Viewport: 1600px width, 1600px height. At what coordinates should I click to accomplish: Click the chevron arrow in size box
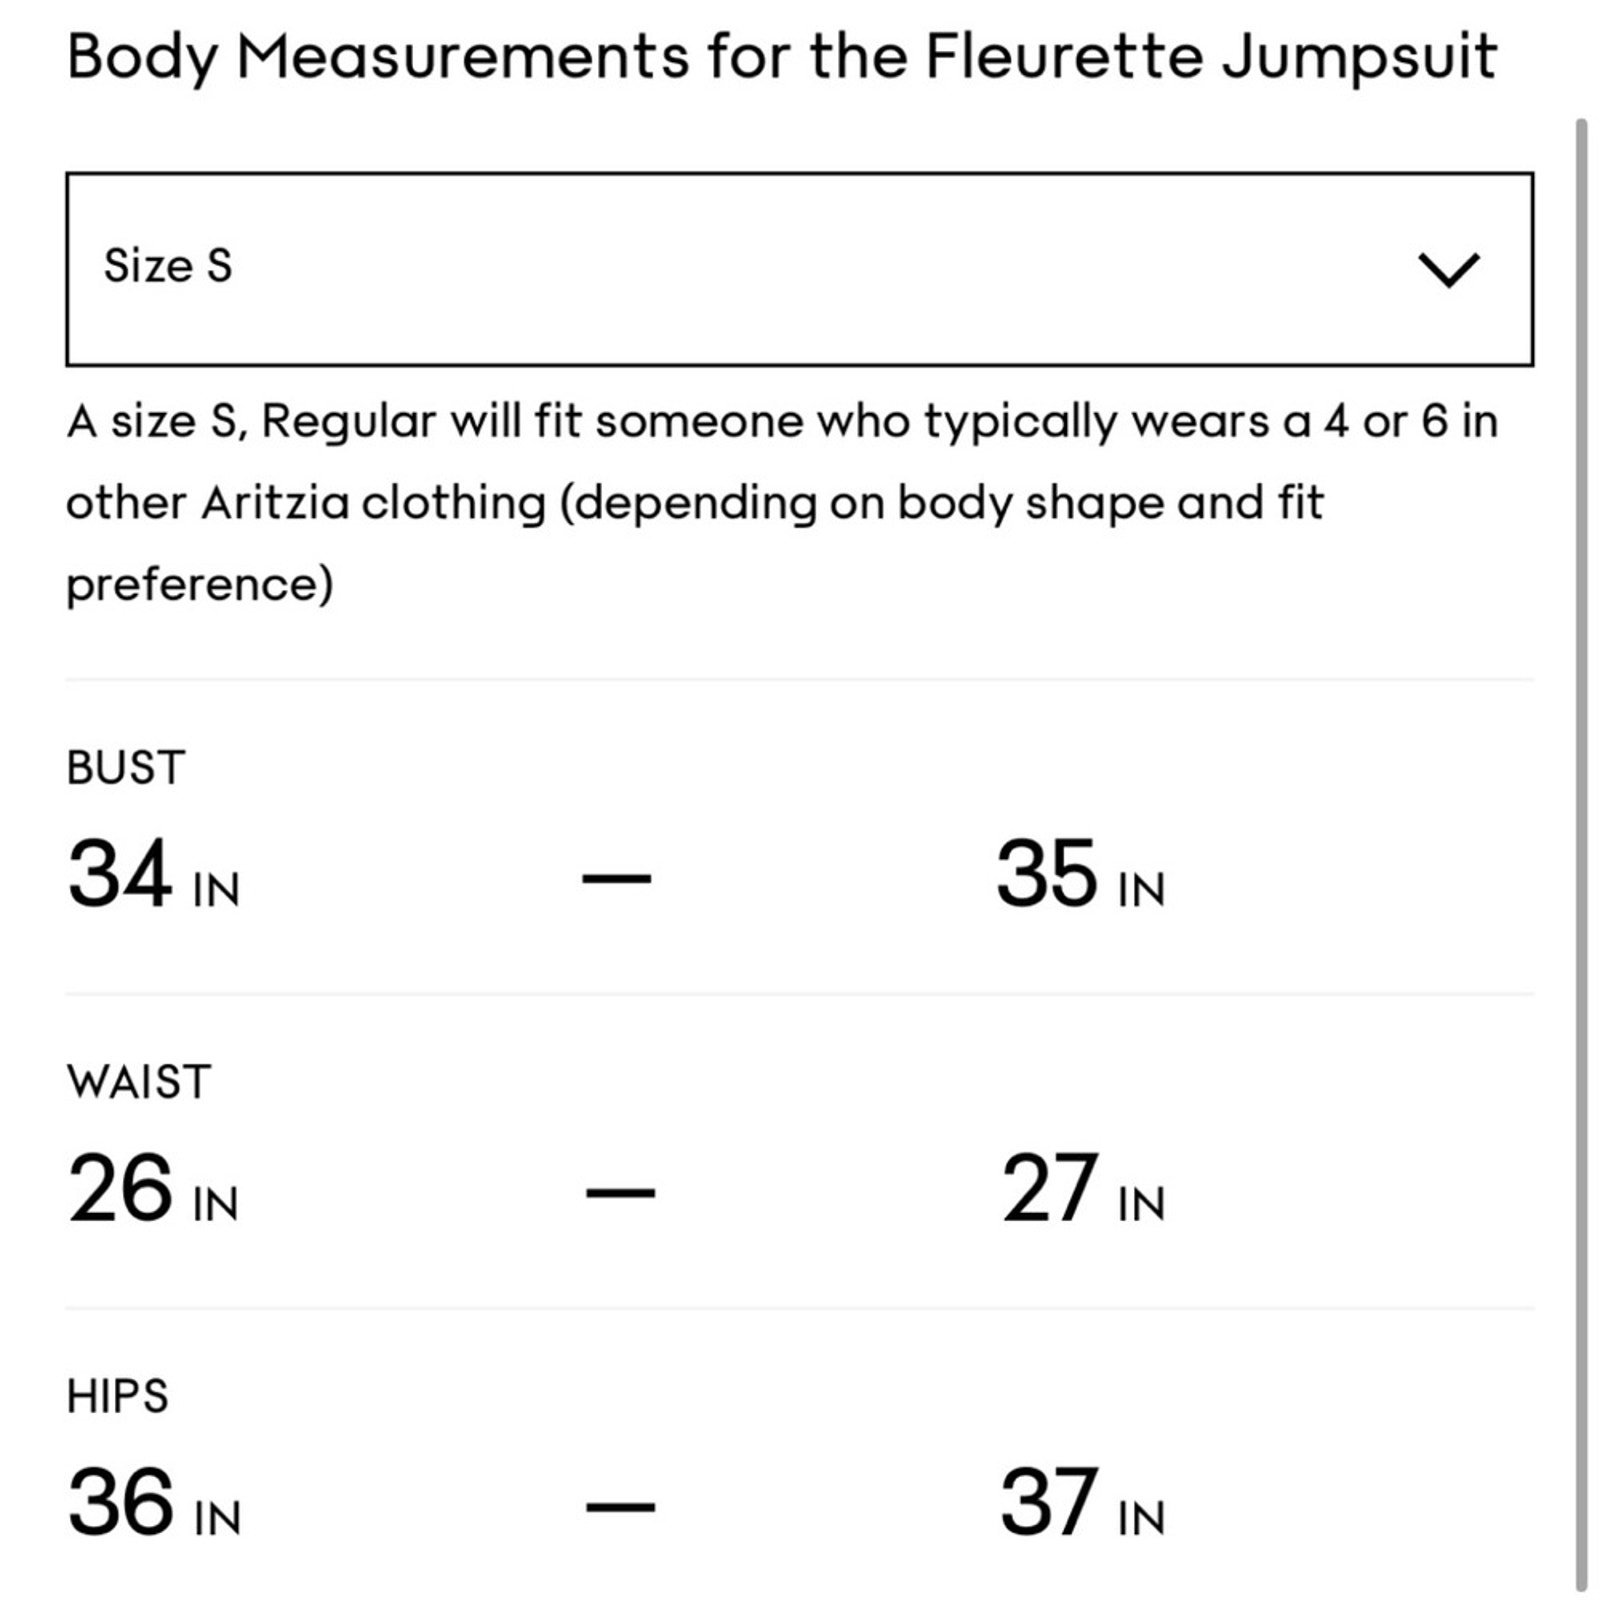pyautogui.click(x=1448, y=270)
